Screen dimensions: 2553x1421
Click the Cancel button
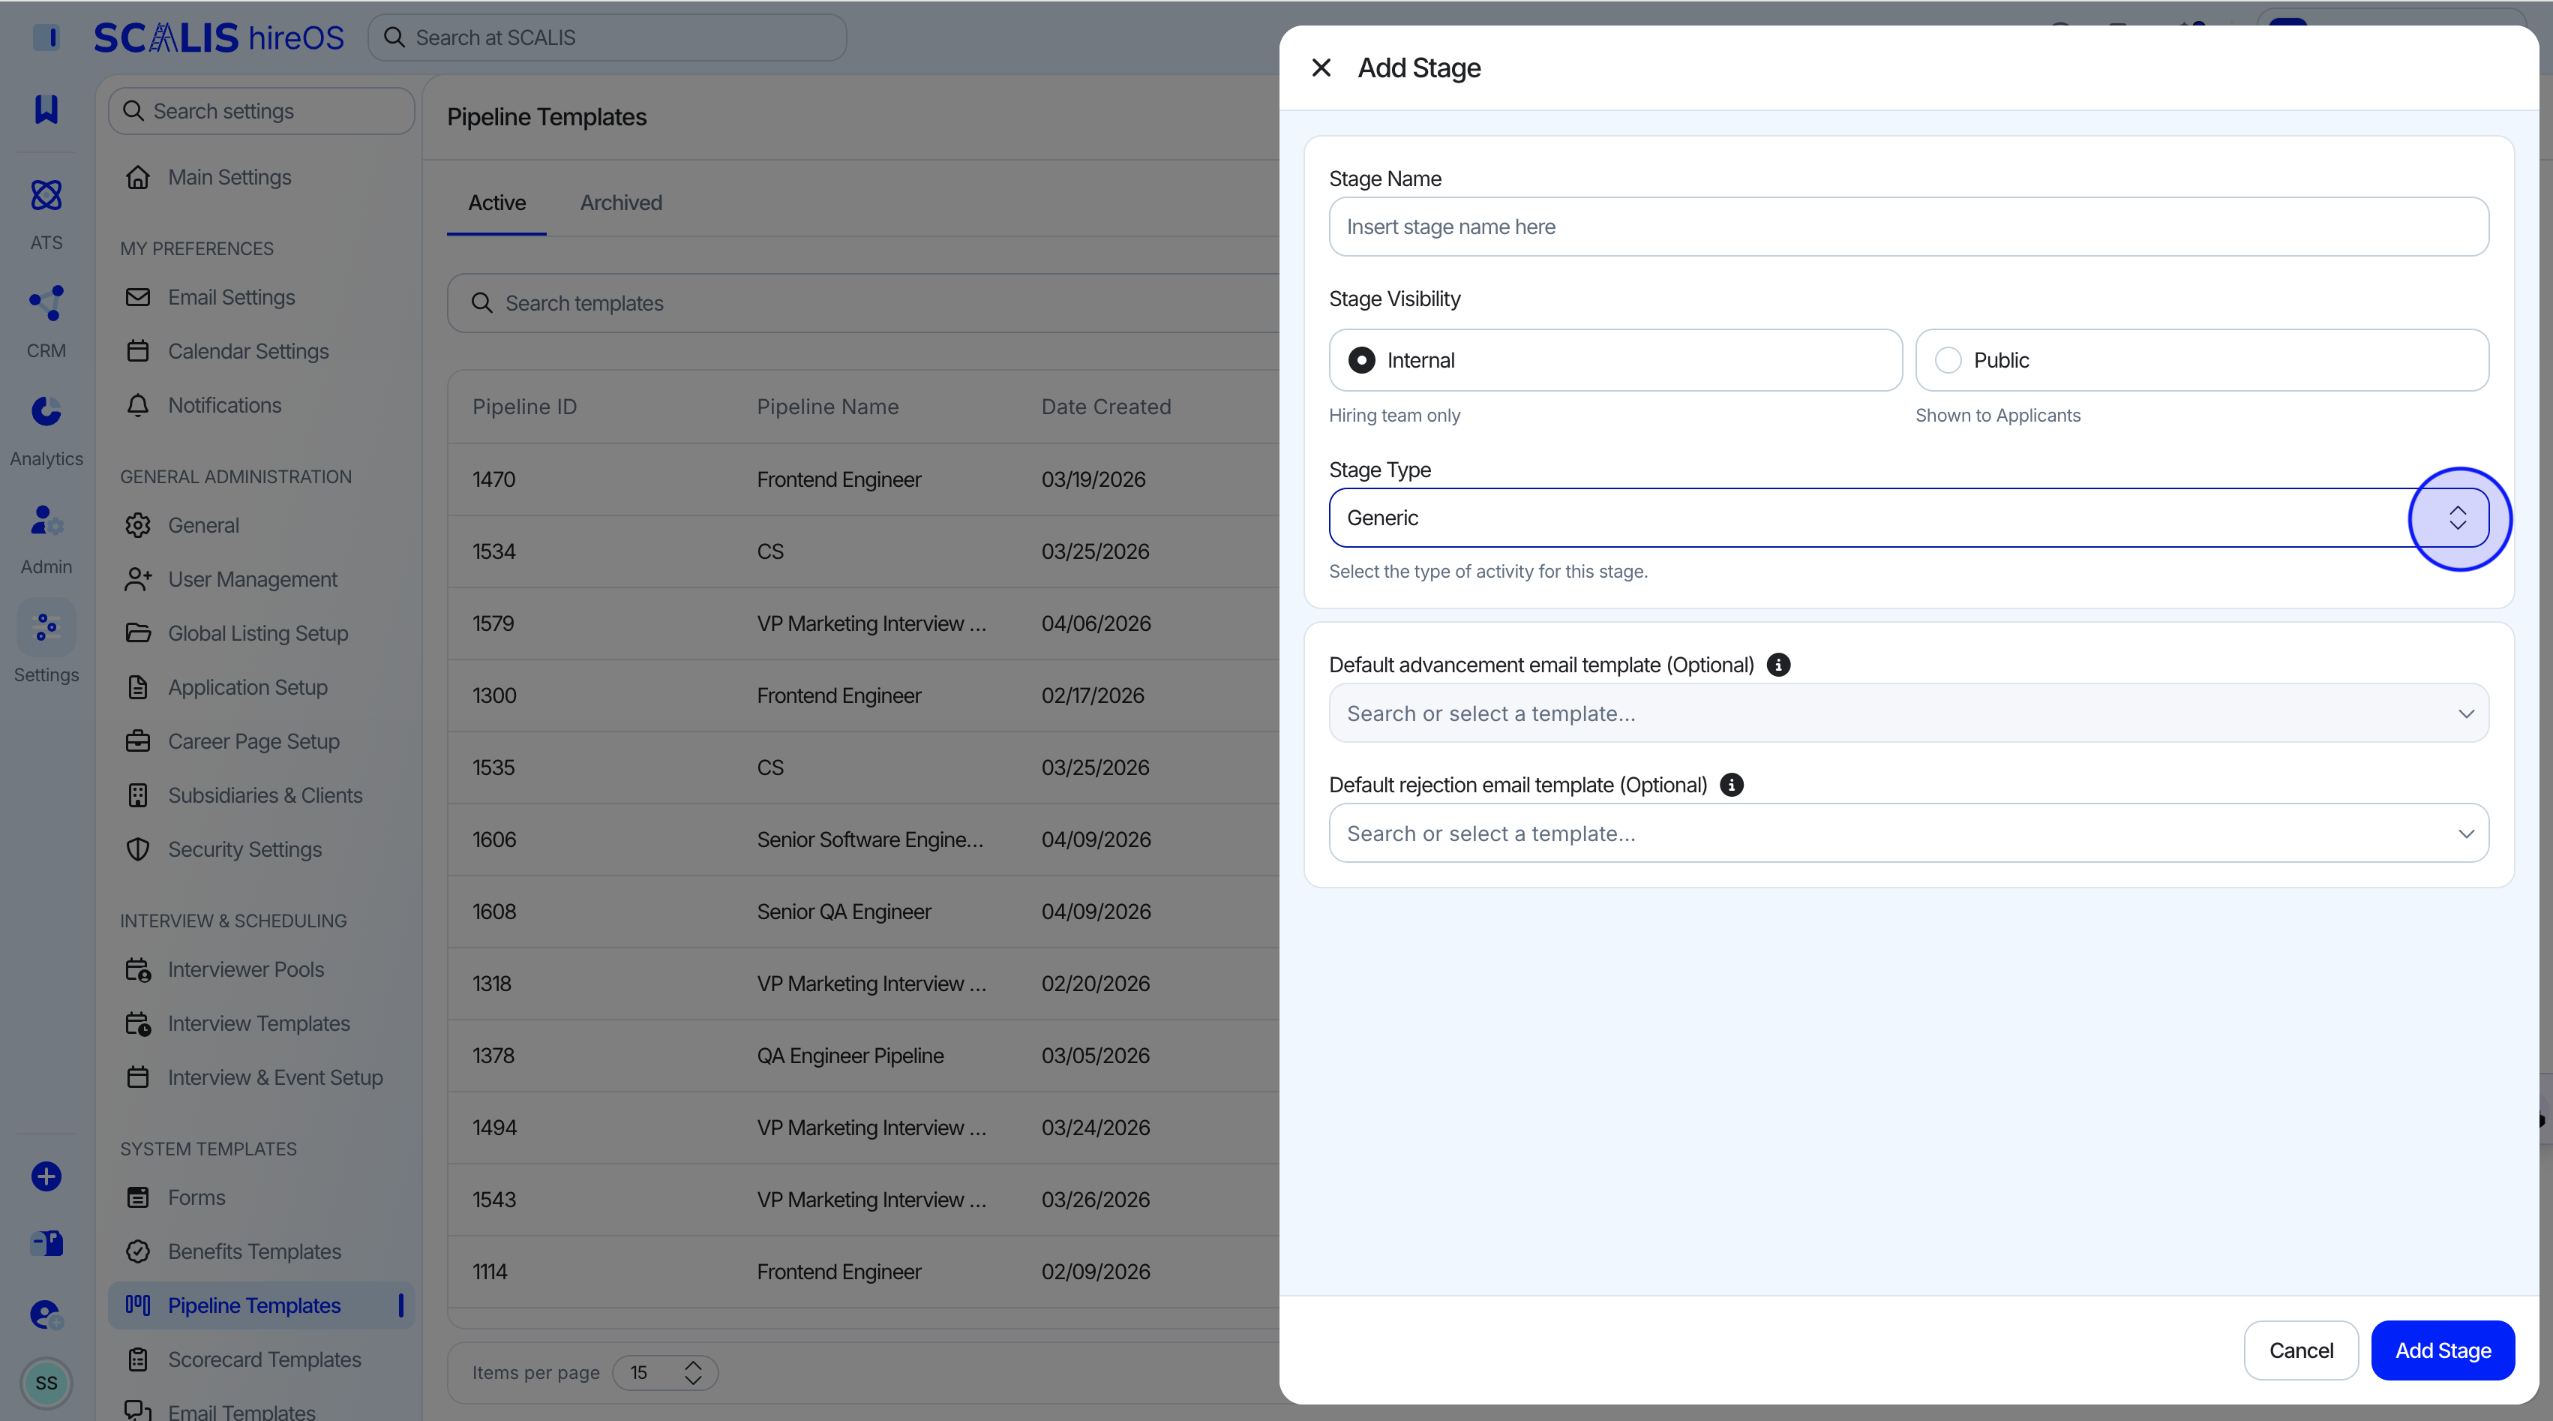[x=2300, y=1350]
